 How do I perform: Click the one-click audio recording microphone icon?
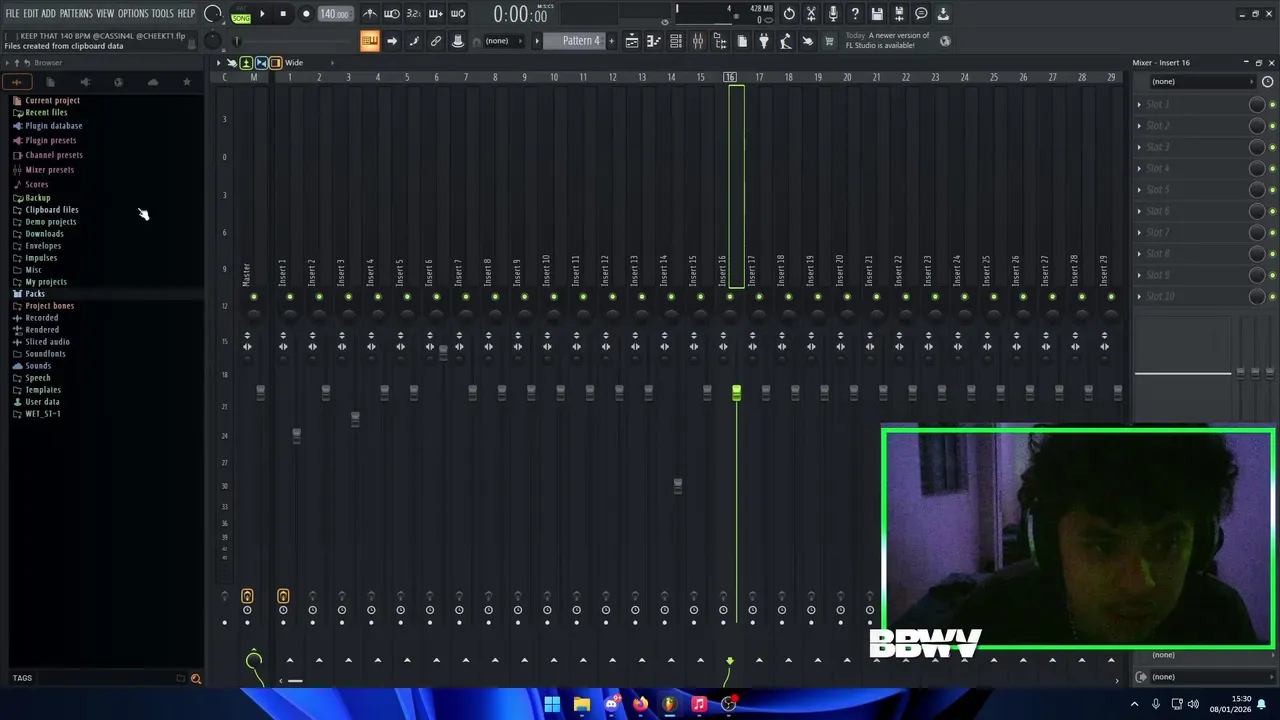(x=833, y=14)
